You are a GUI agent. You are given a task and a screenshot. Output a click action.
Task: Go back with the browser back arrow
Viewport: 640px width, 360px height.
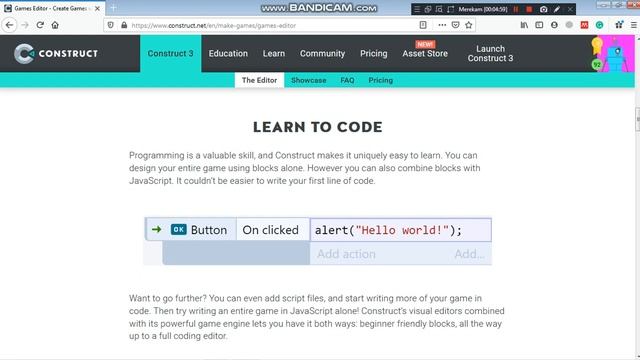tap(9, 25)
